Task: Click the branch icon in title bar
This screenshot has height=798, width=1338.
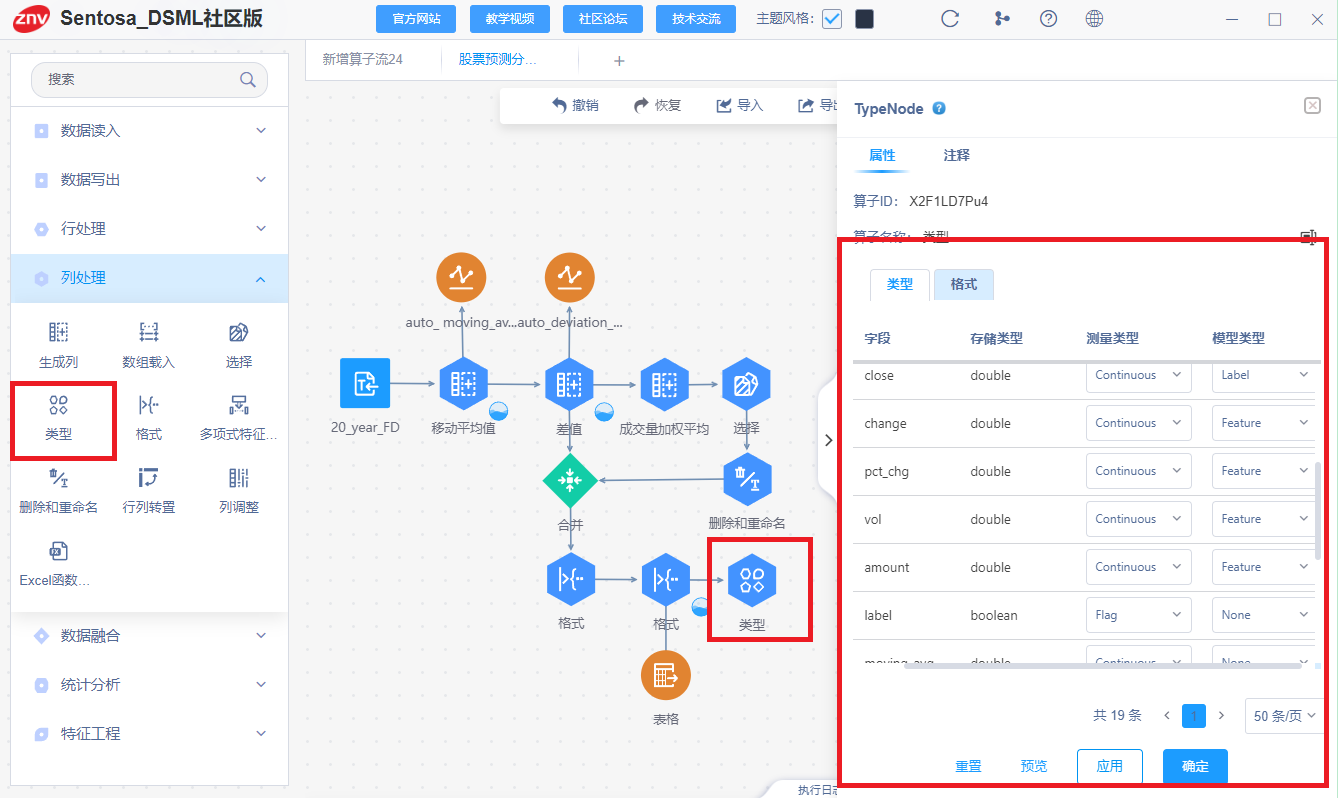Action: [1002, 19]
